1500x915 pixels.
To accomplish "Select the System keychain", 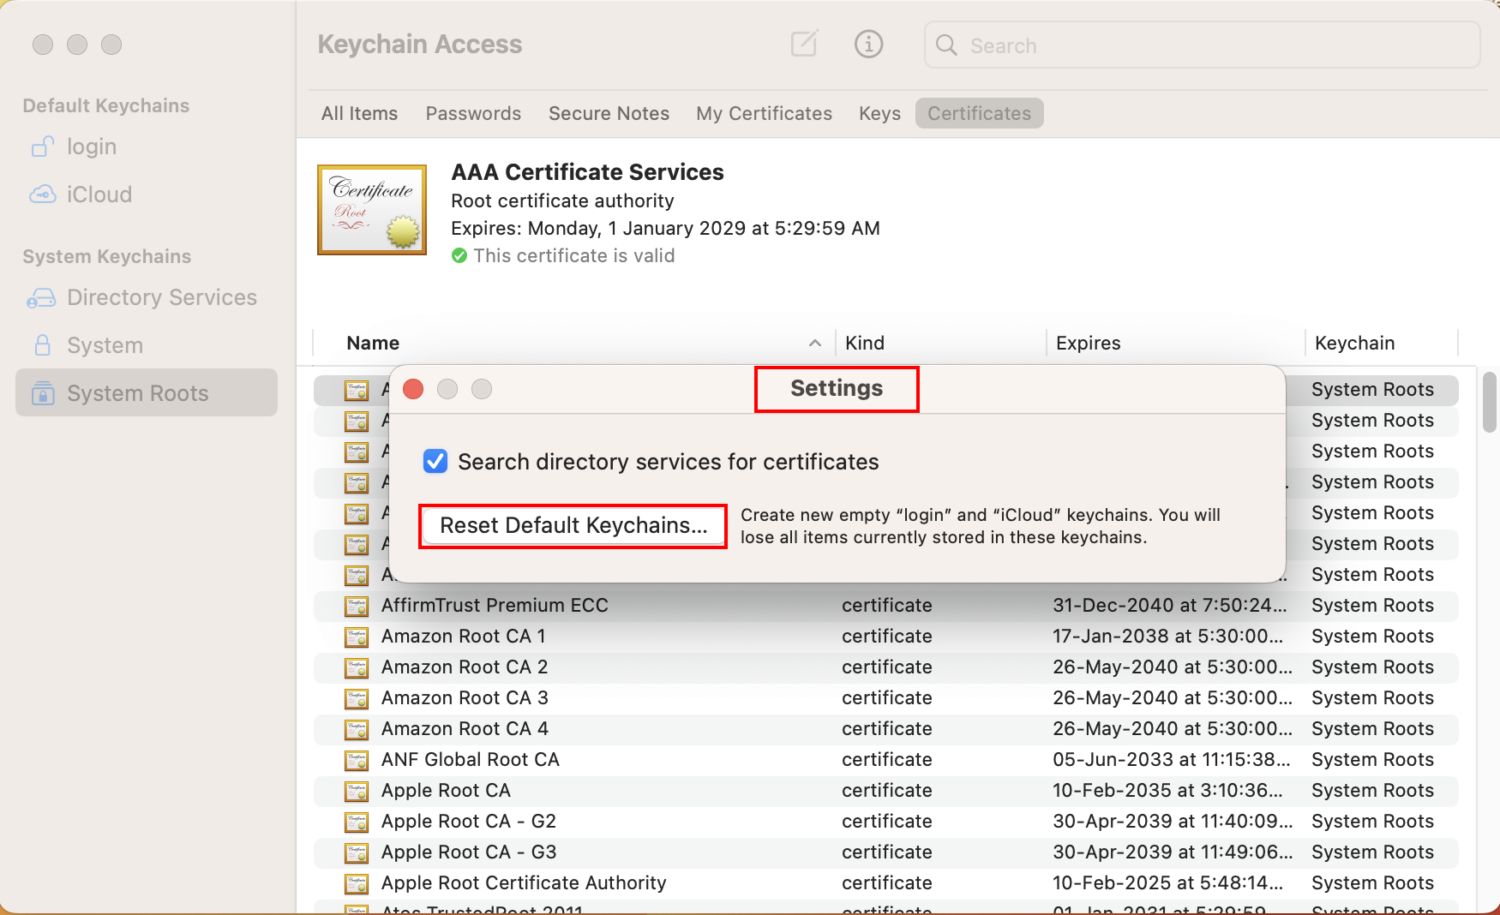I will (x=146, y=346).
